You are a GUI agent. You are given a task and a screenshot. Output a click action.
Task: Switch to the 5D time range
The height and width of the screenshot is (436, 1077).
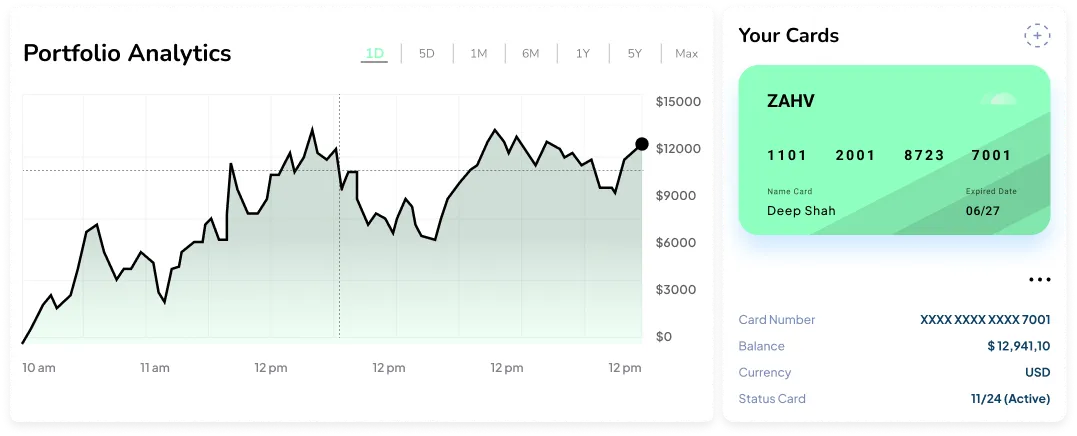pos(427,54)
